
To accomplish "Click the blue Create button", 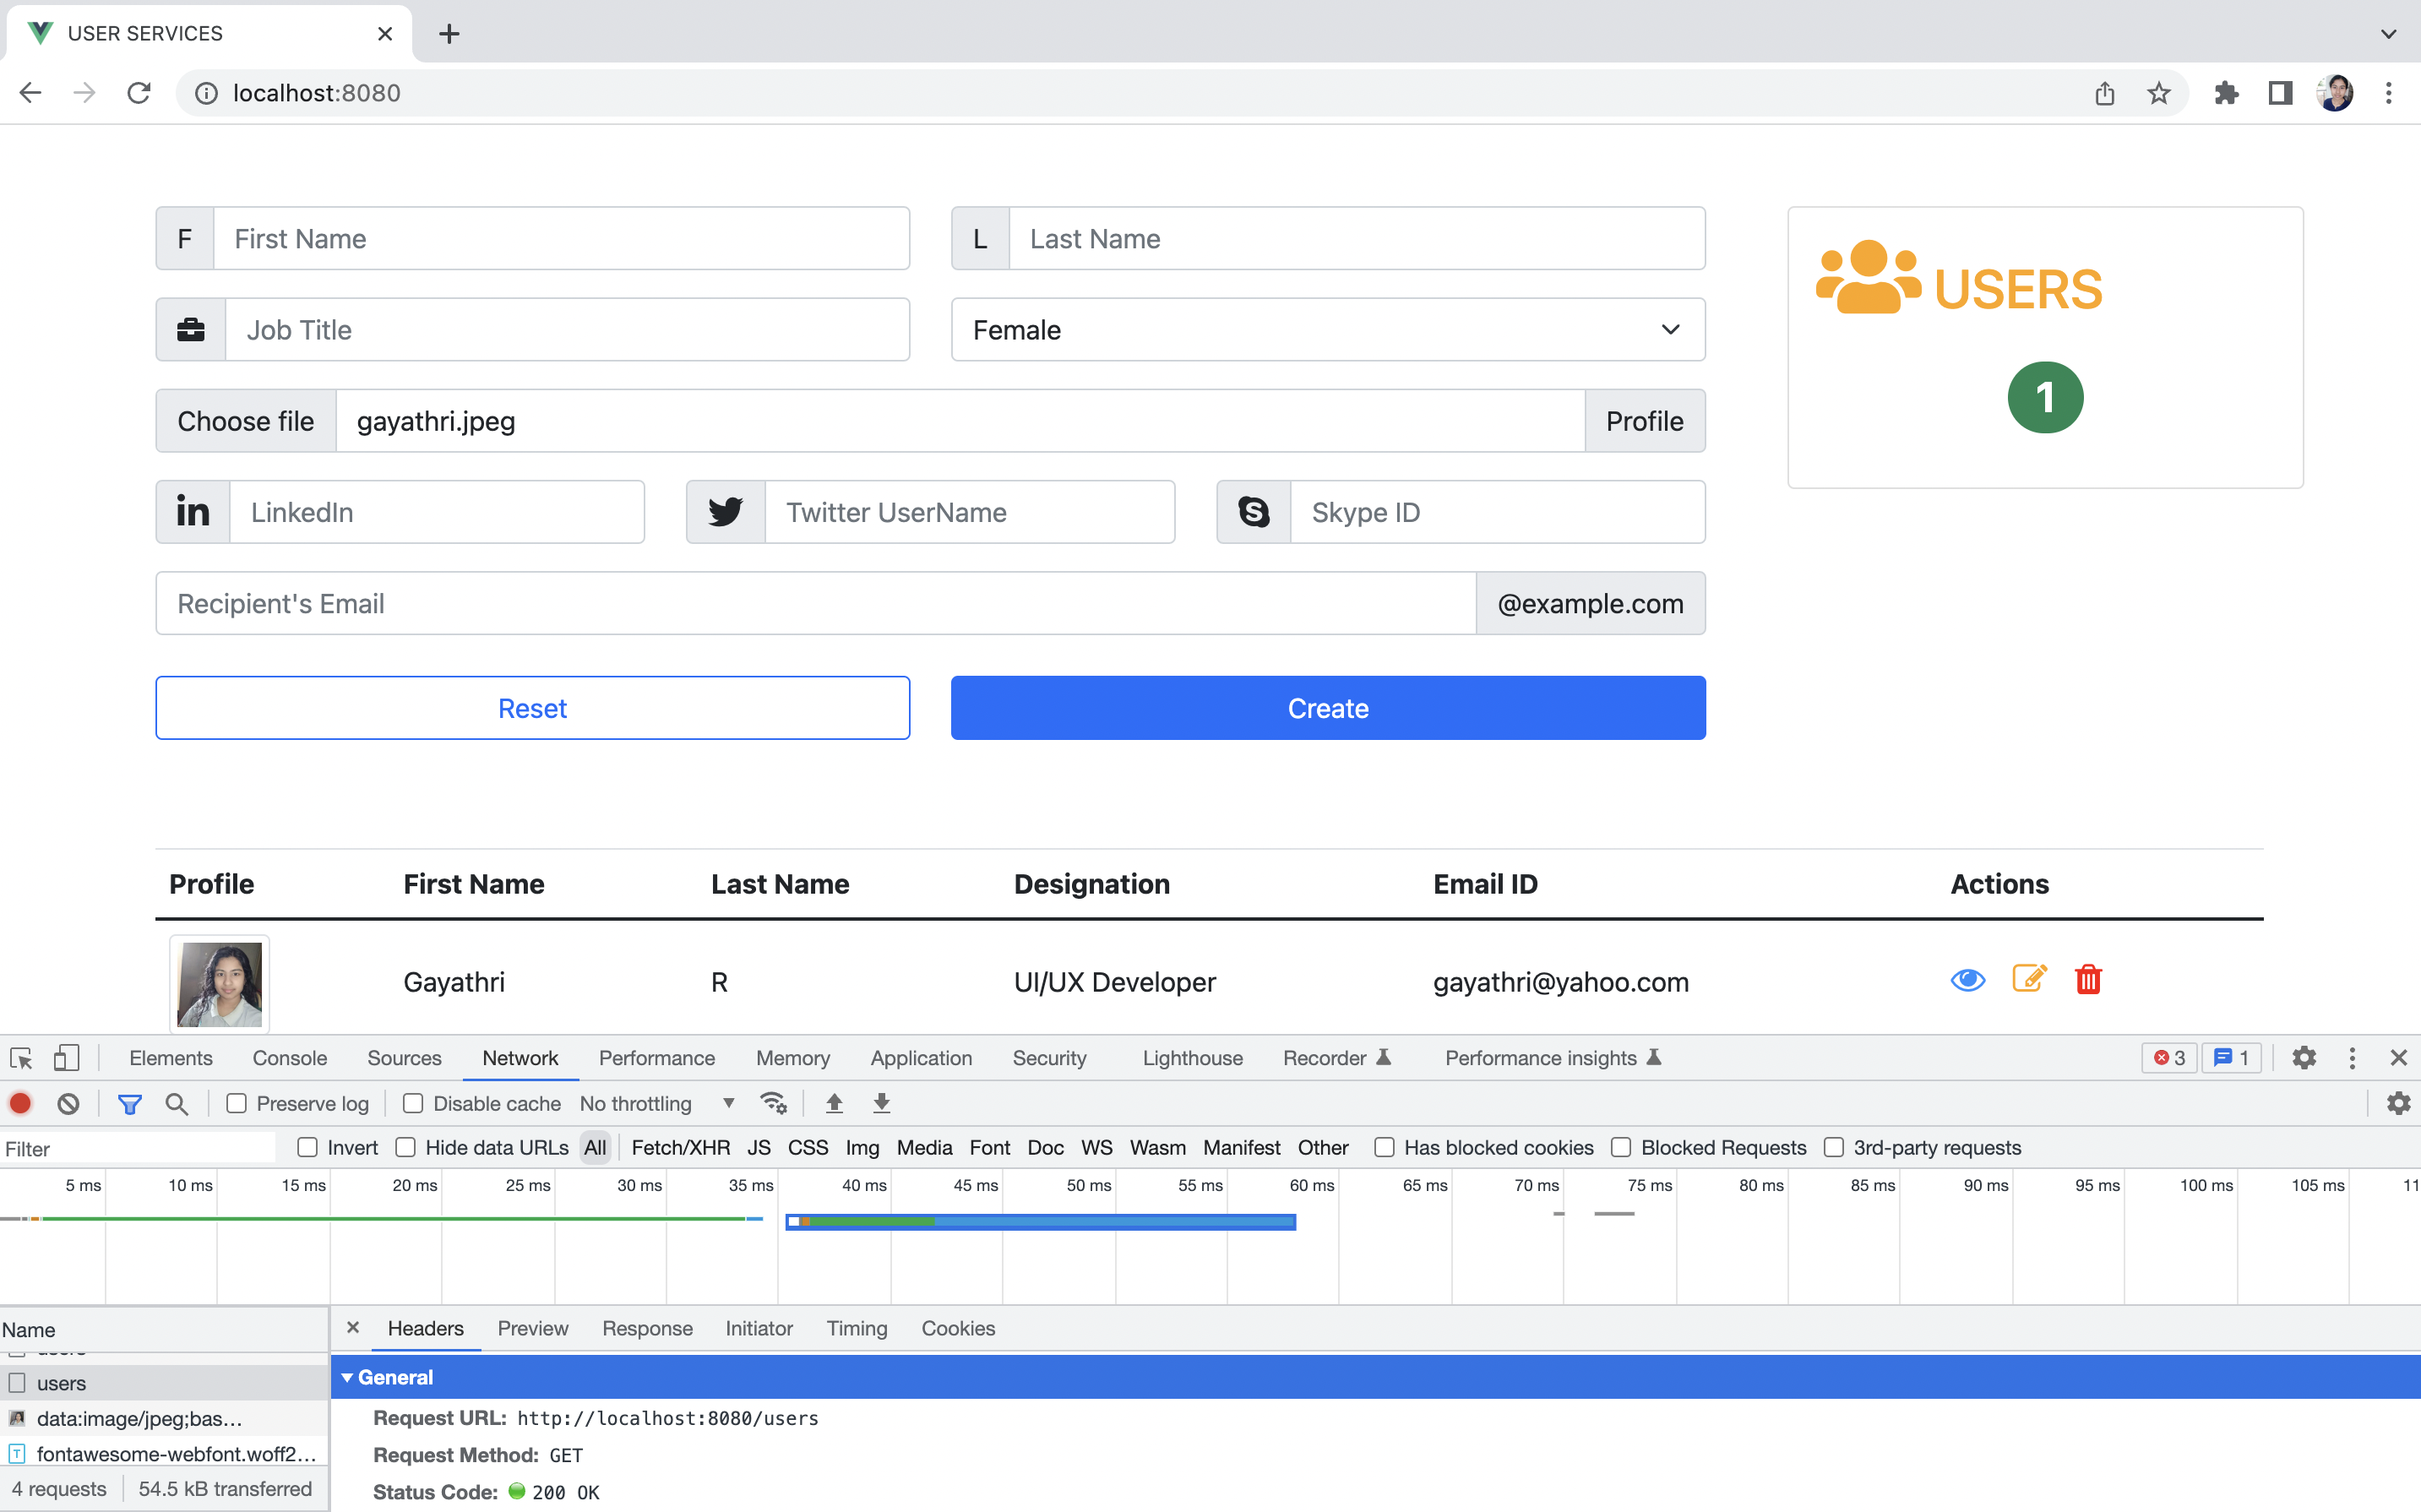I will (1327, 708).
